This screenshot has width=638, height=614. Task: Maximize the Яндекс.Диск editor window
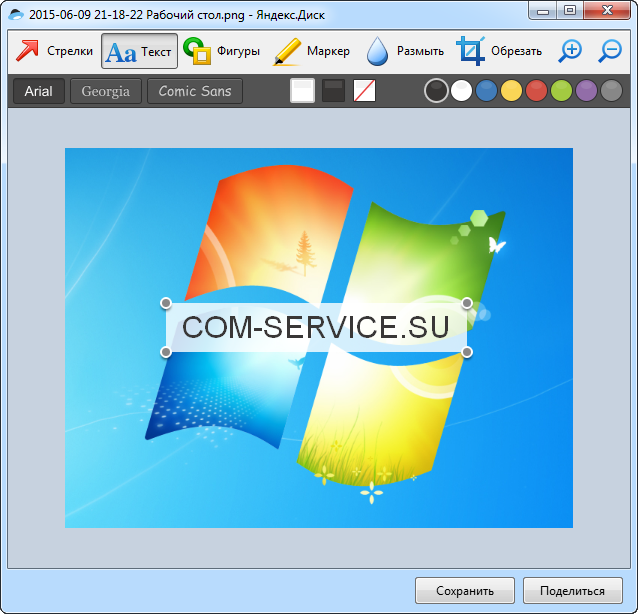click(570, 10)
